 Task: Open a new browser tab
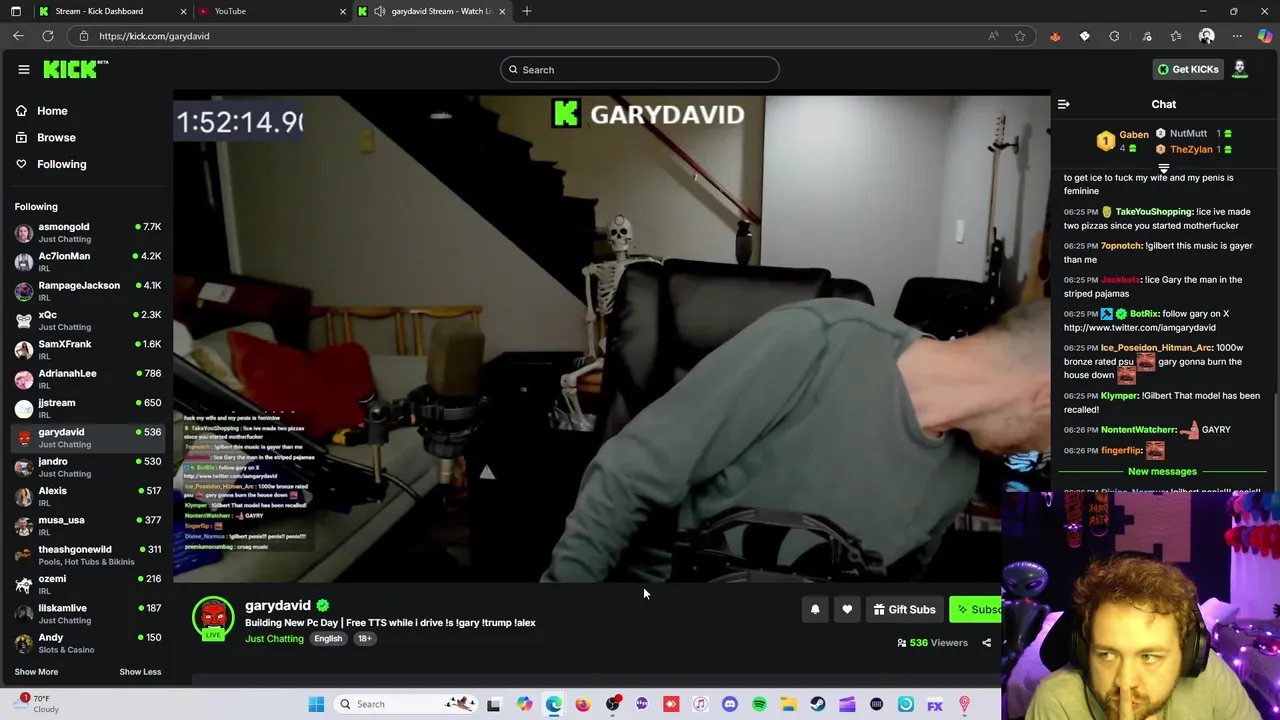coord(527,11)
